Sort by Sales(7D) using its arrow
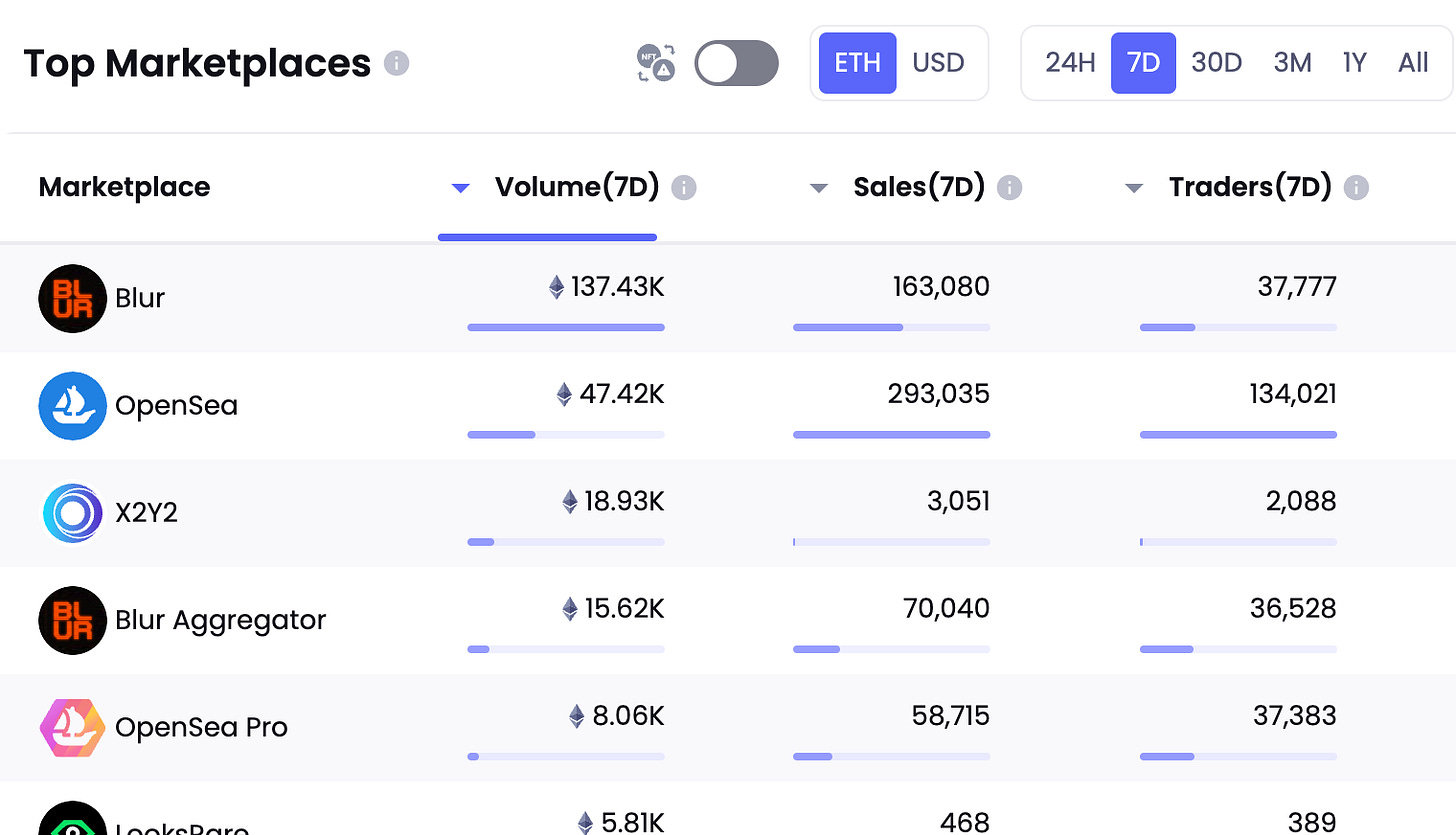 click(x=819, y=188)
